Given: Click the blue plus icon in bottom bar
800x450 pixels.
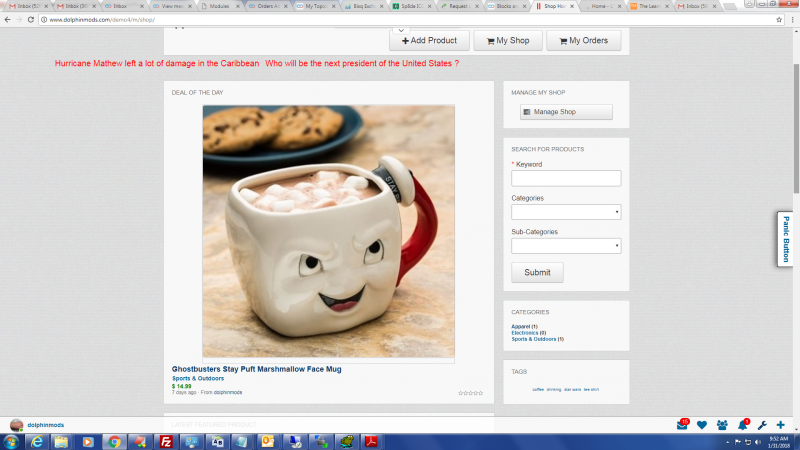Looking at the screenshot, I should coord(781,425).
